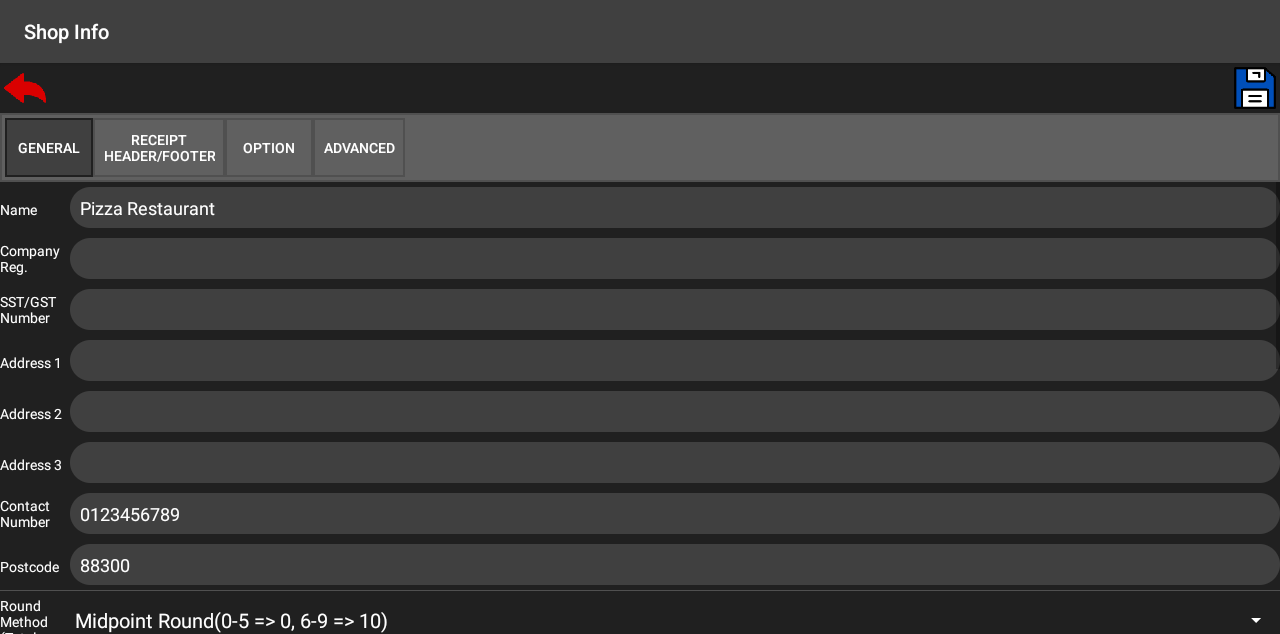
Task: Click the SST/GST Number label
Action: 28,310
